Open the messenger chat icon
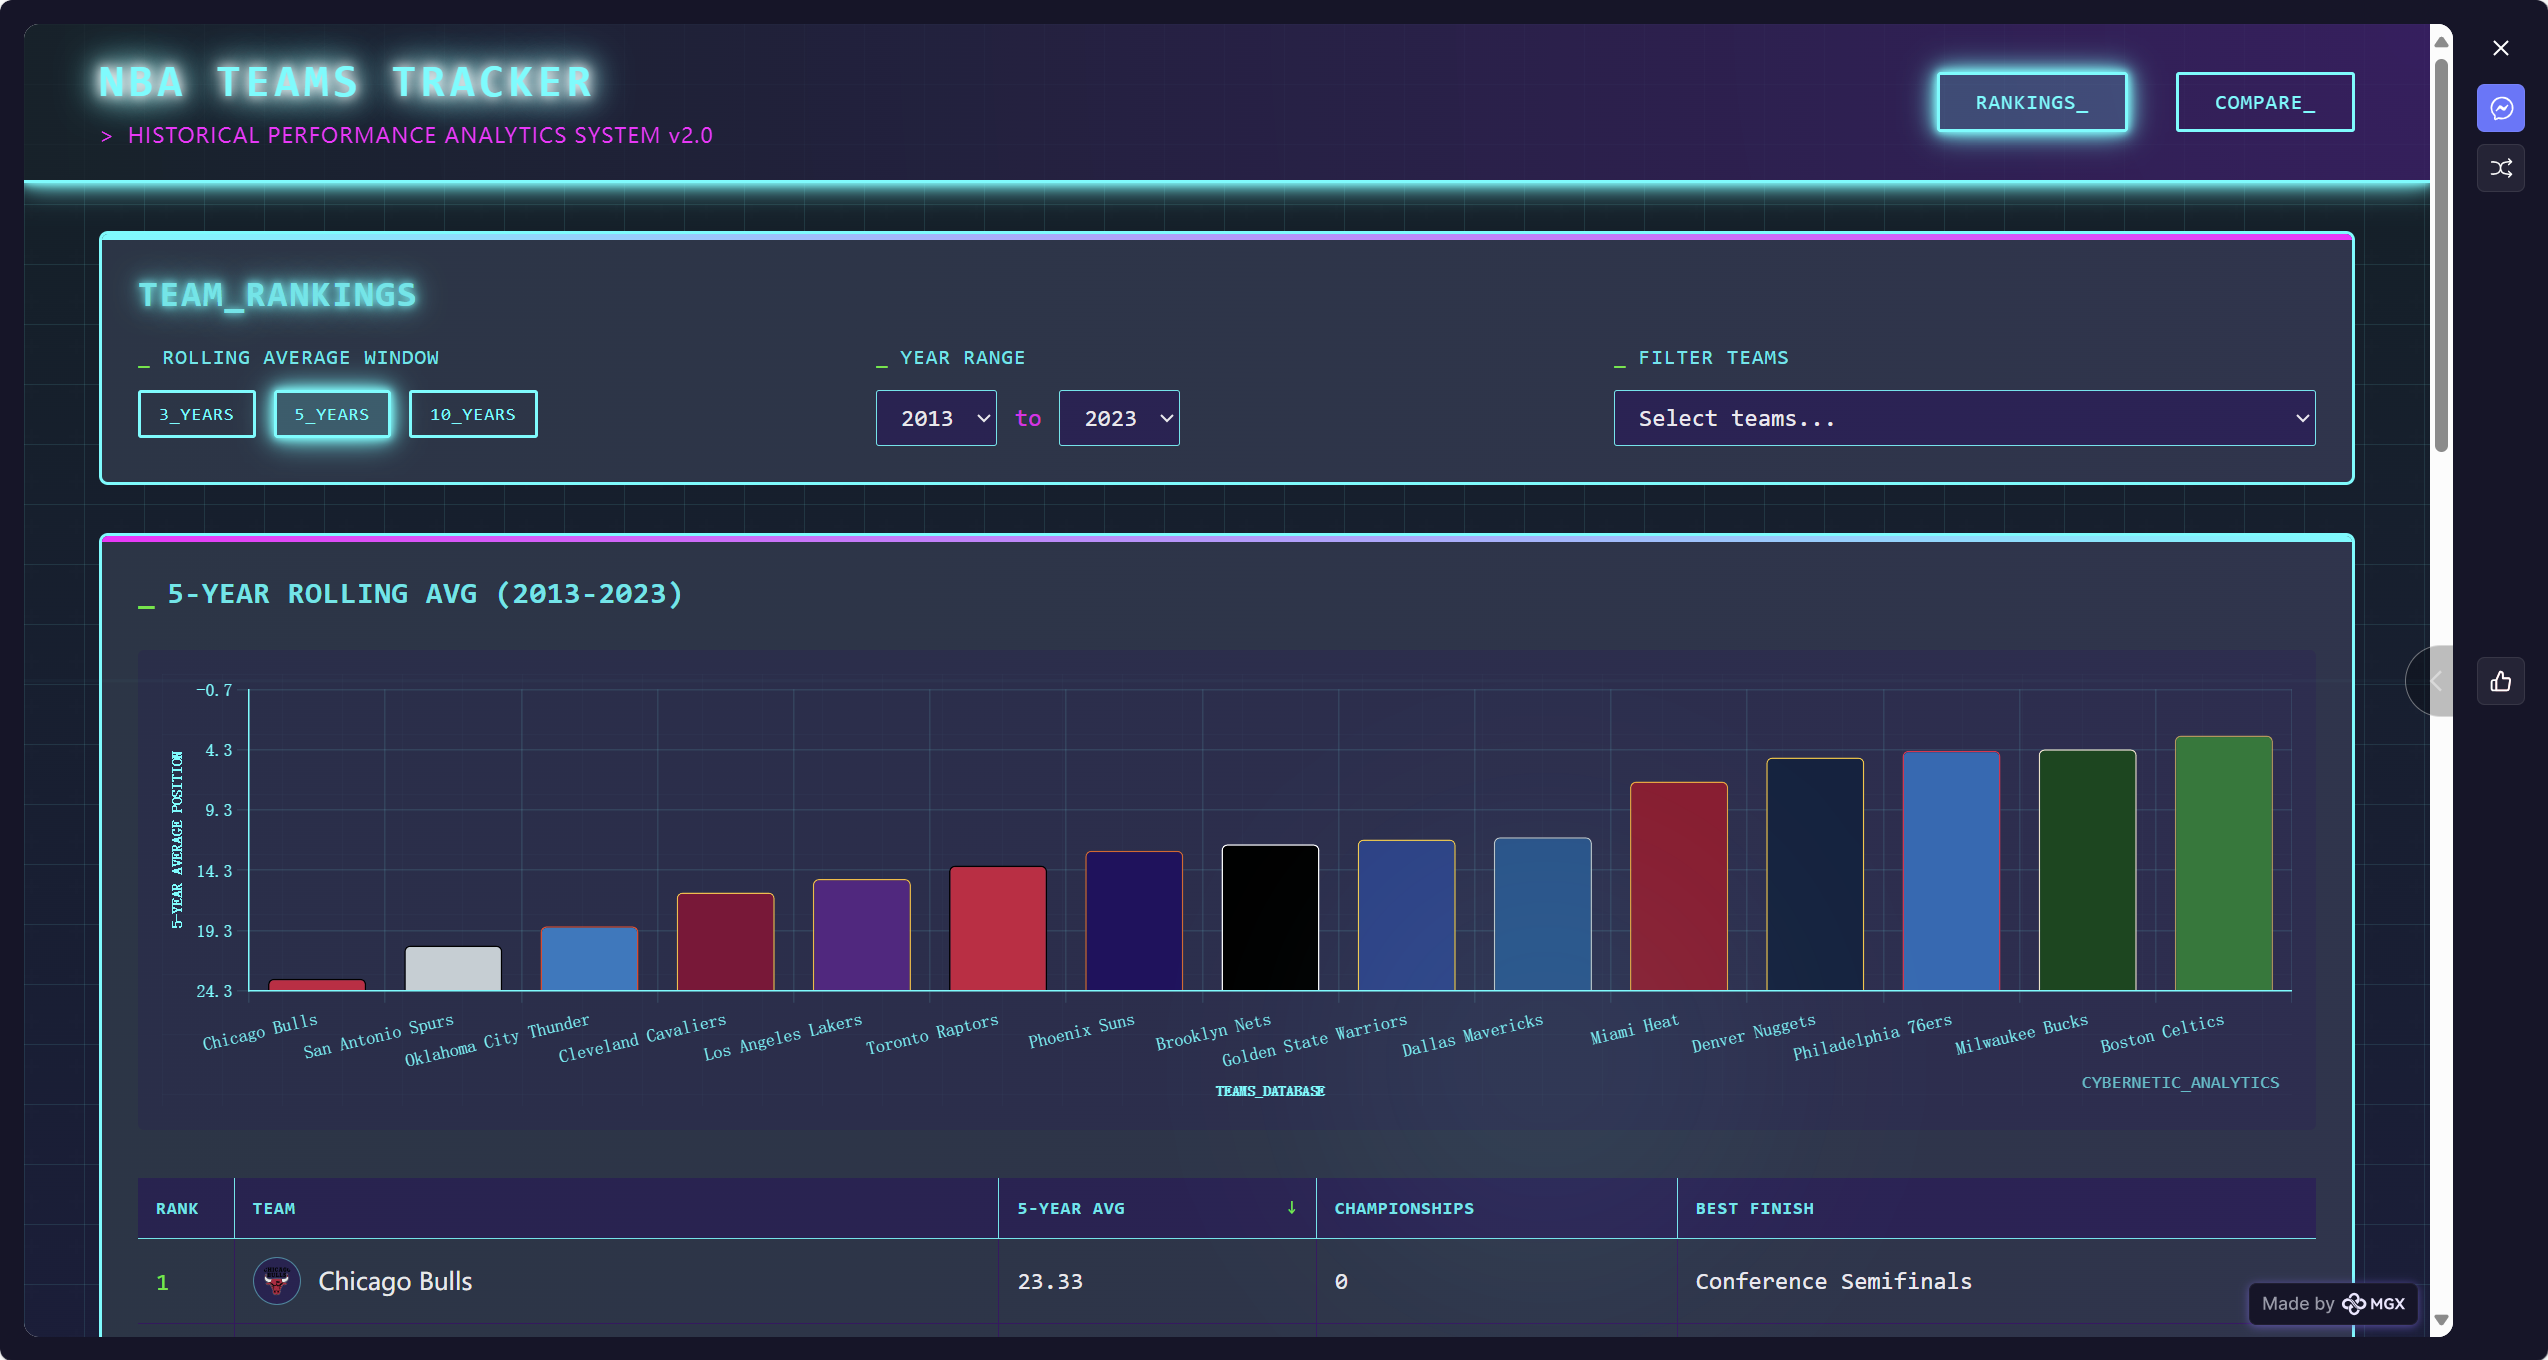 coord(2500,108)
